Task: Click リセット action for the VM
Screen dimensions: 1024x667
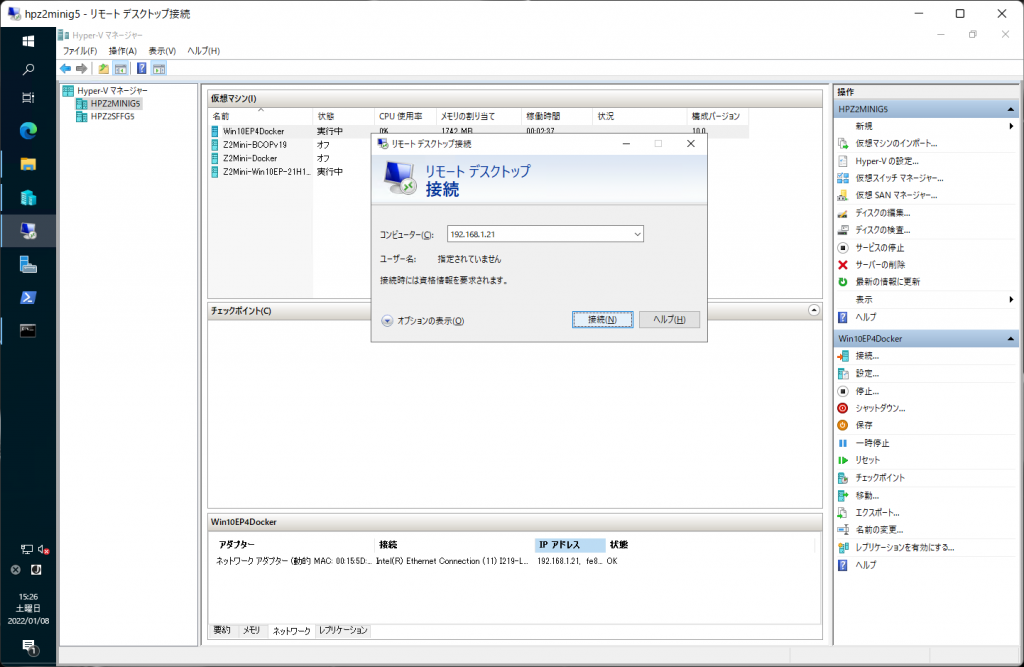Action: 867,460
